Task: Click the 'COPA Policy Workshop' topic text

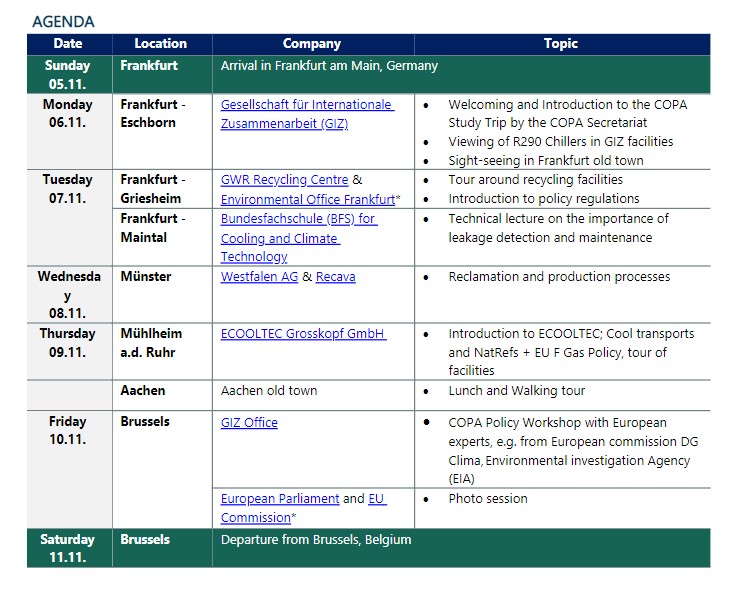Action: pyautogui.click(x=573, y=450)
